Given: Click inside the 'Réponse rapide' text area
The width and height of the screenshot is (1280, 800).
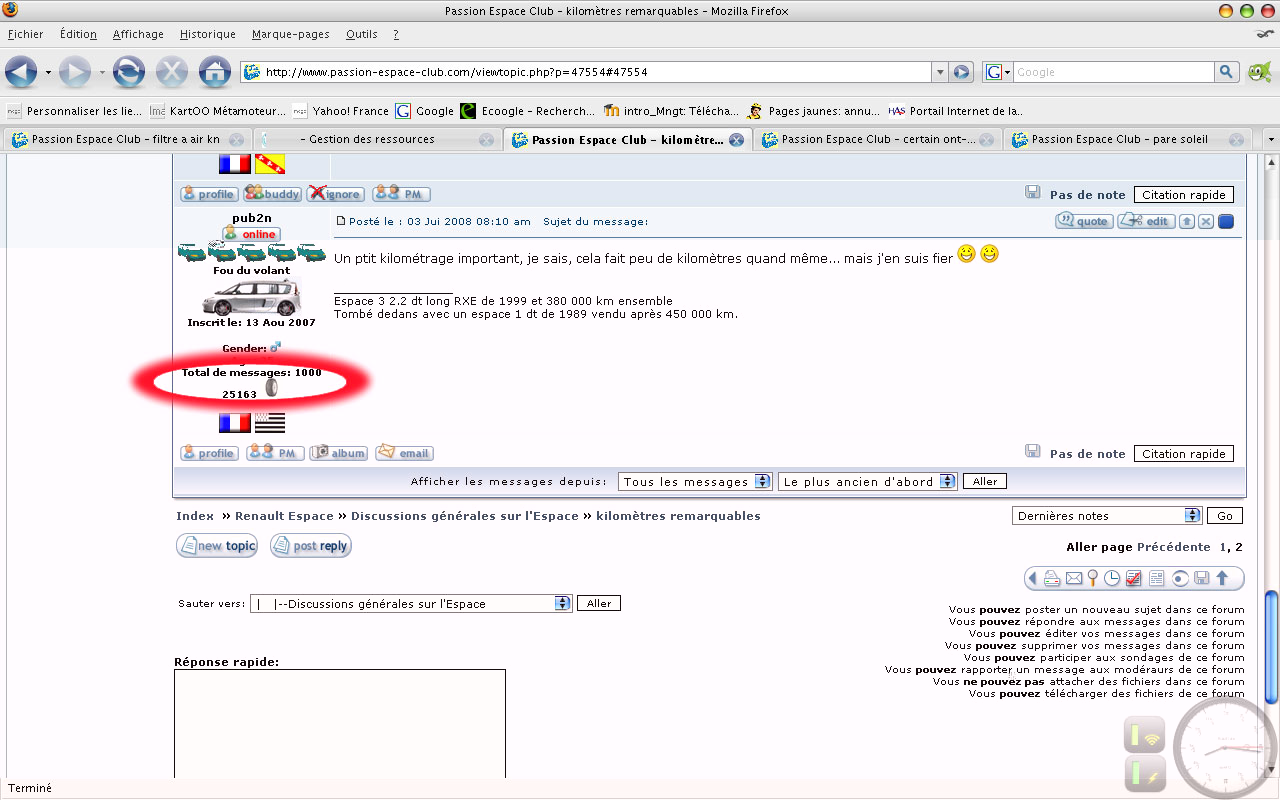Looking at the screenshot, I should (340, 722).
